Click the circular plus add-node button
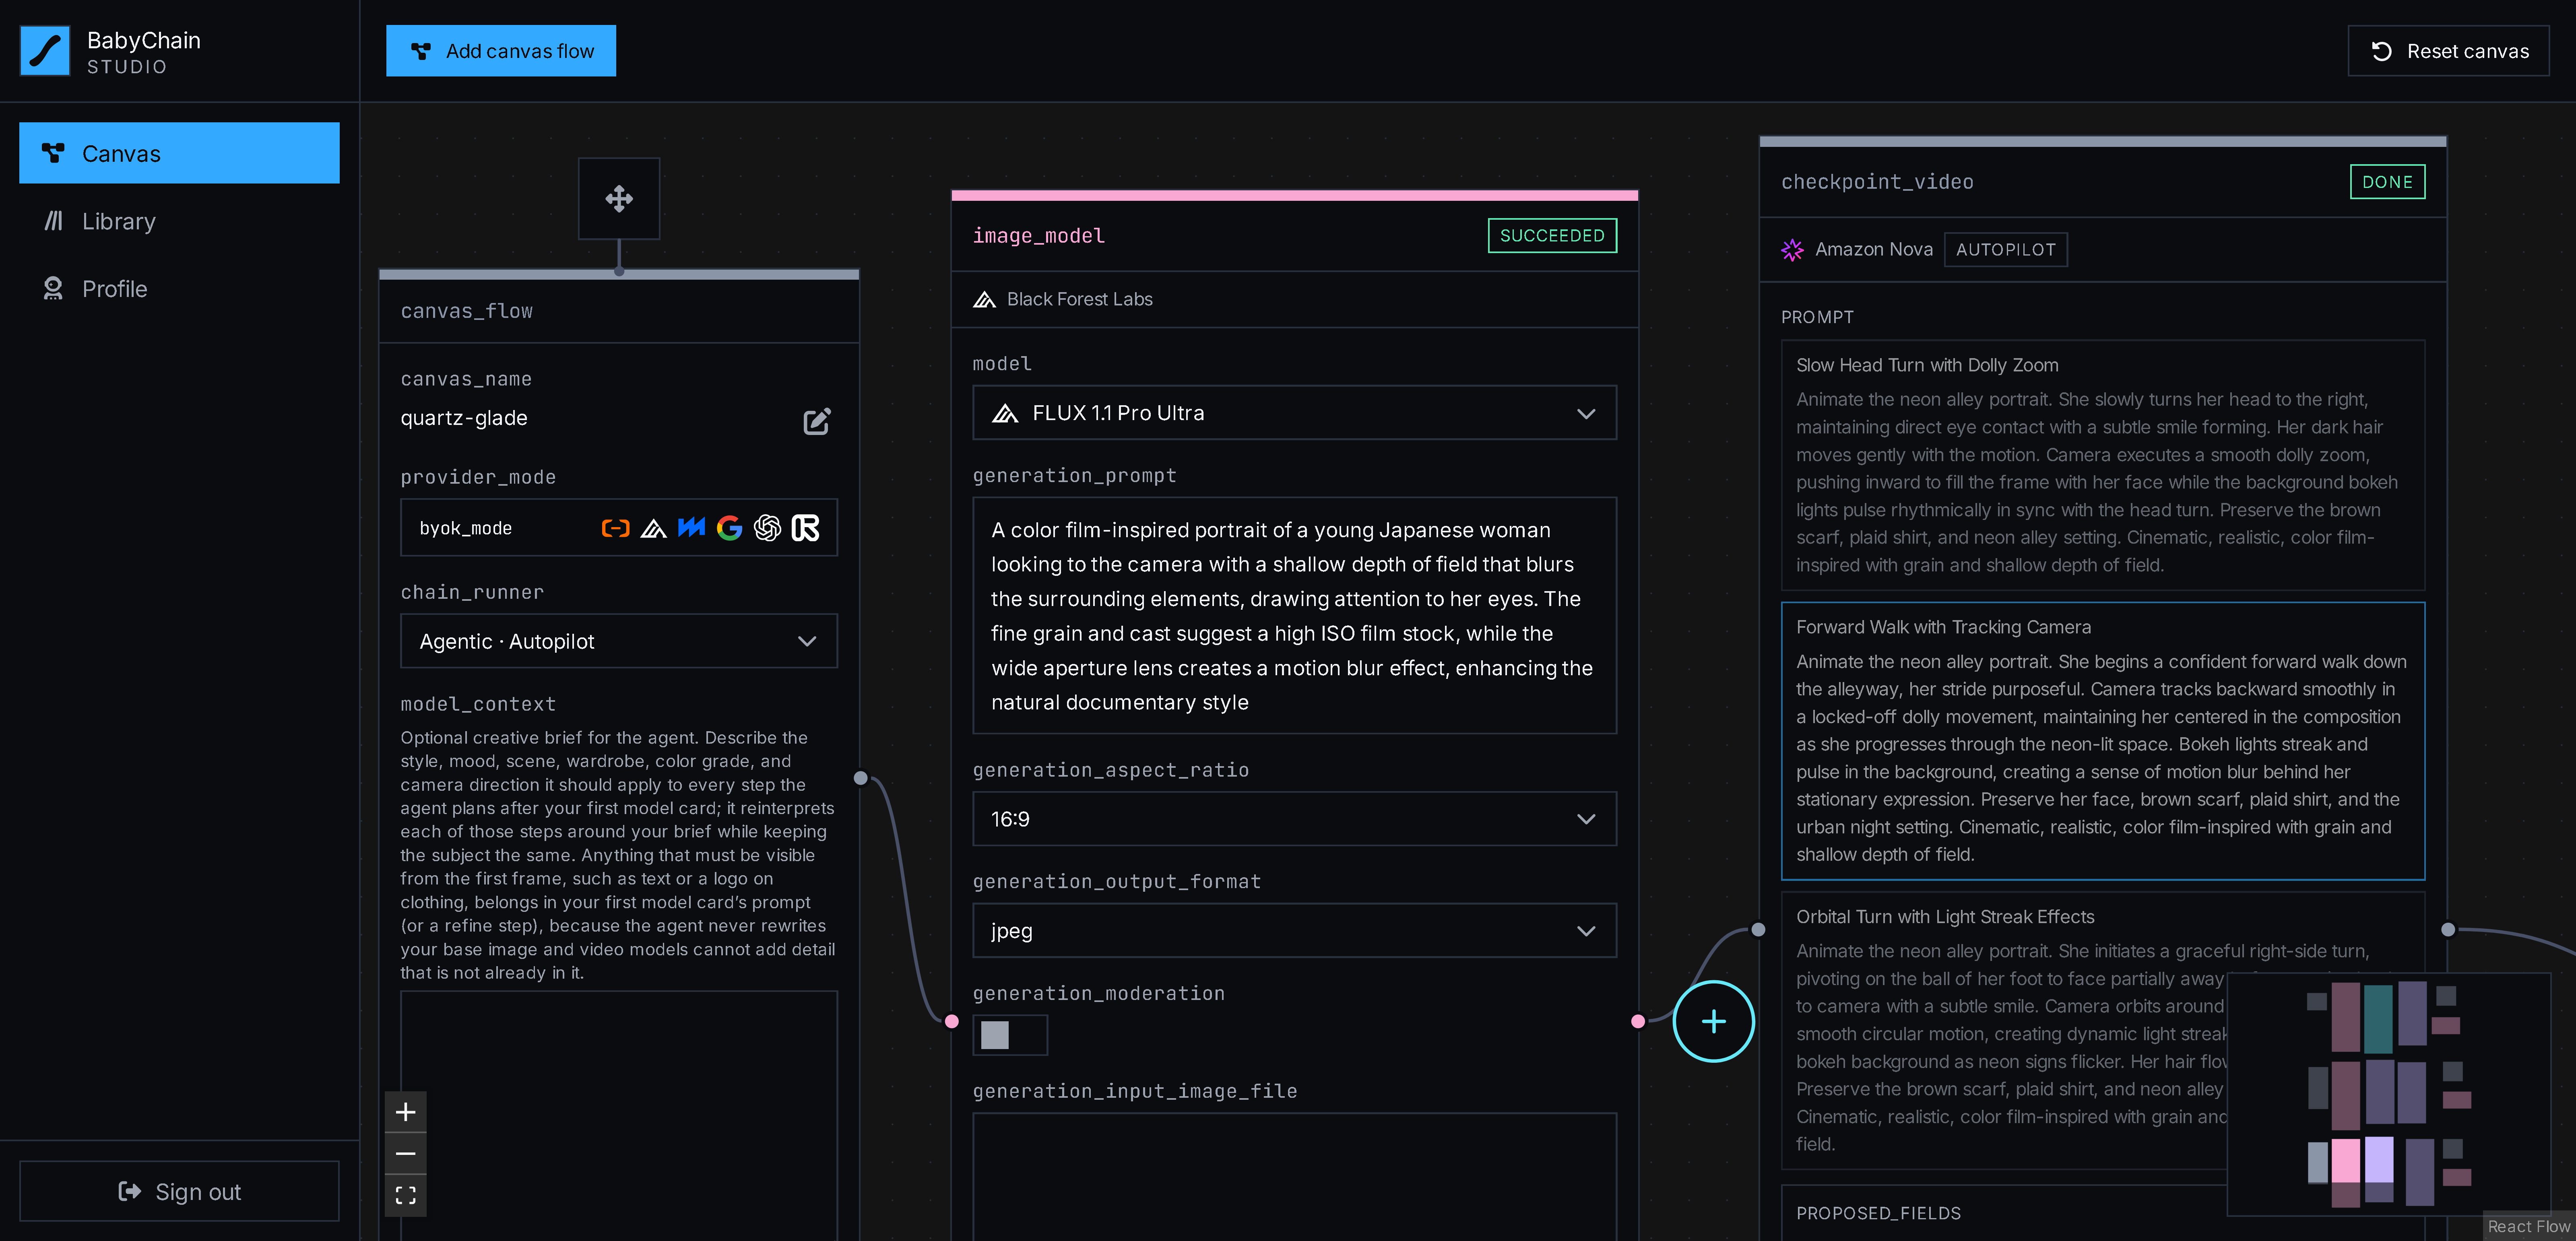The width and height of the screenshot is (2576, 1241). (1713, 1021)
